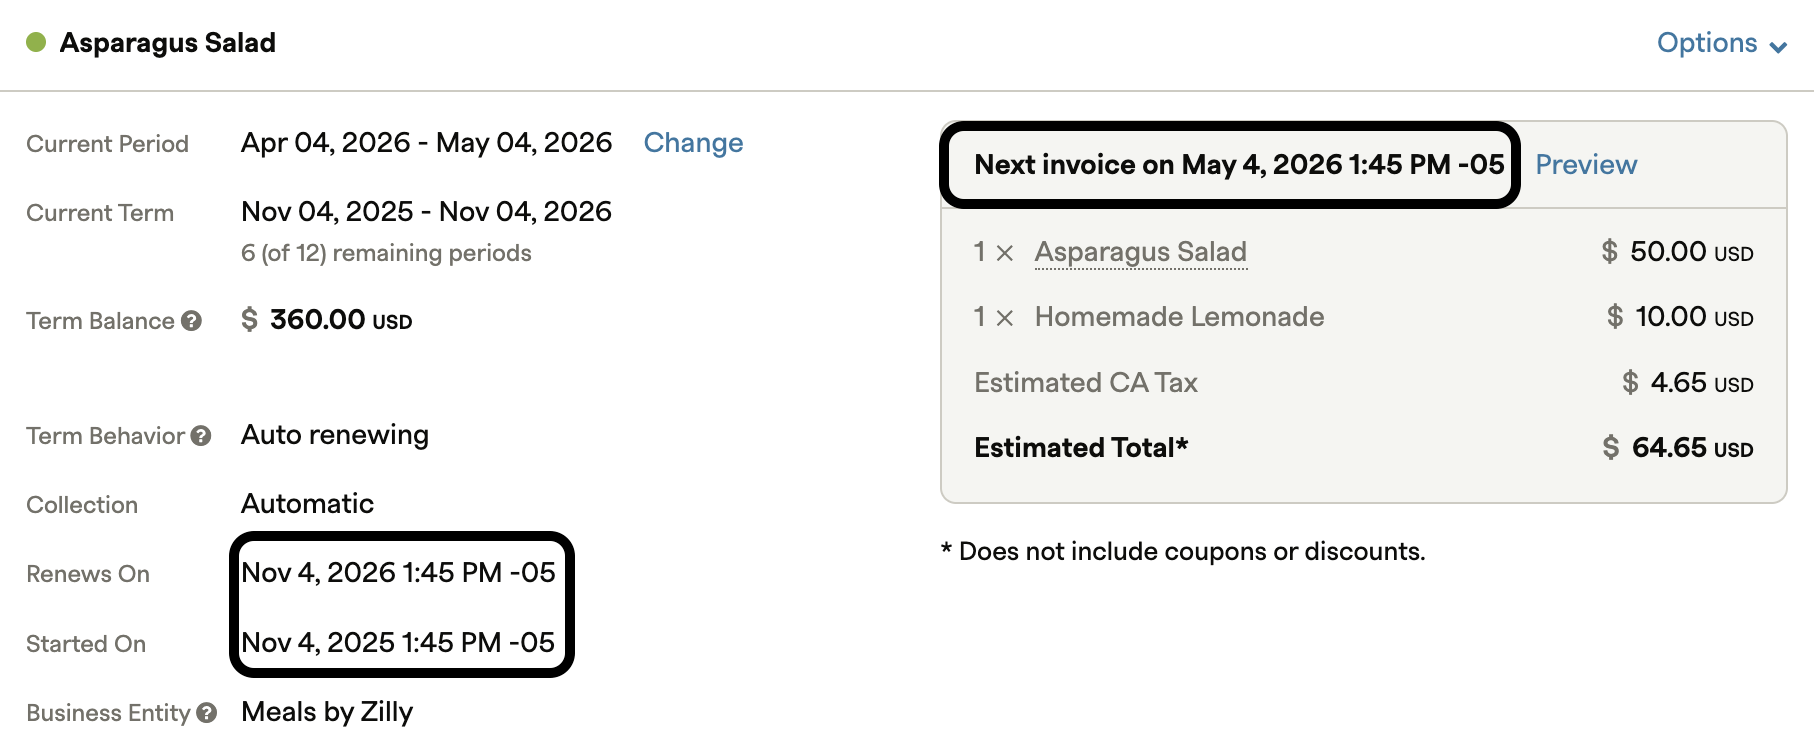Expand the Options dropdown menu
The width and height of the screenshot is (1814, 756).
[1706, 43]
